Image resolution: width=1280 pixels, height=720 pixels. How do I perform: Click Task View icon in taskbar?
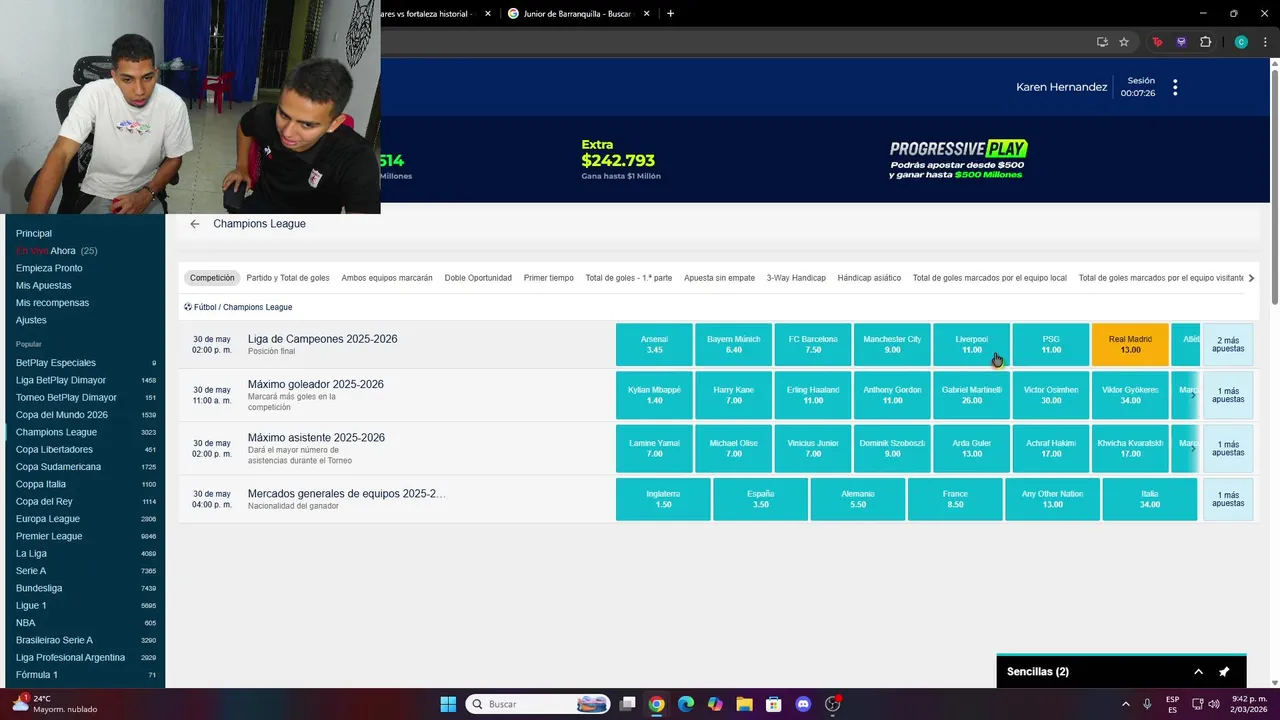click(627, 704)
